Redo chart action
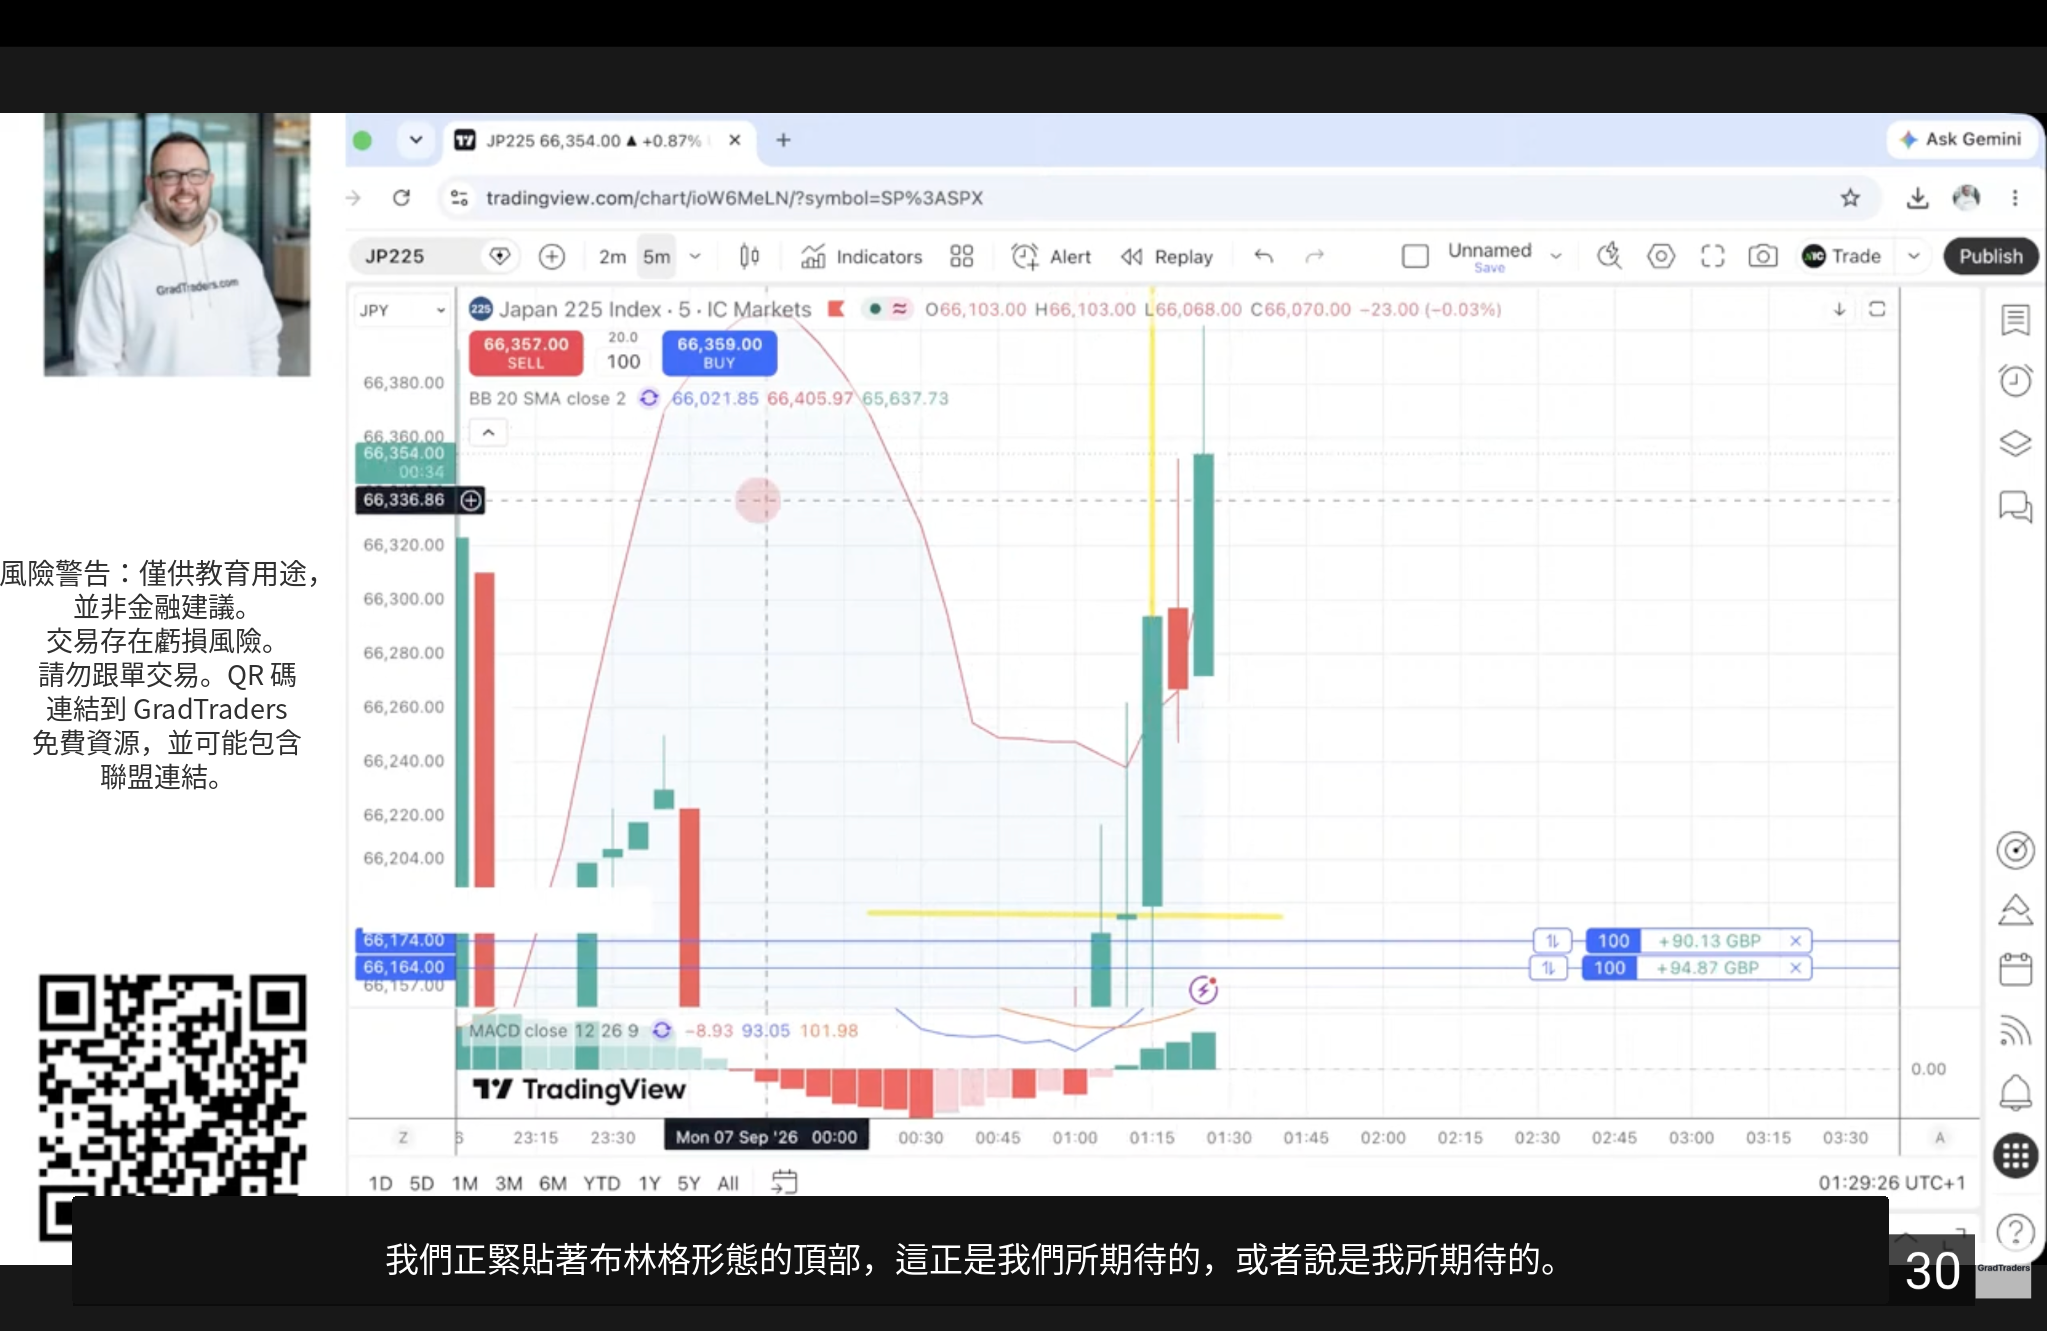This screenshot has width=2047, height=1331. 1315,257
